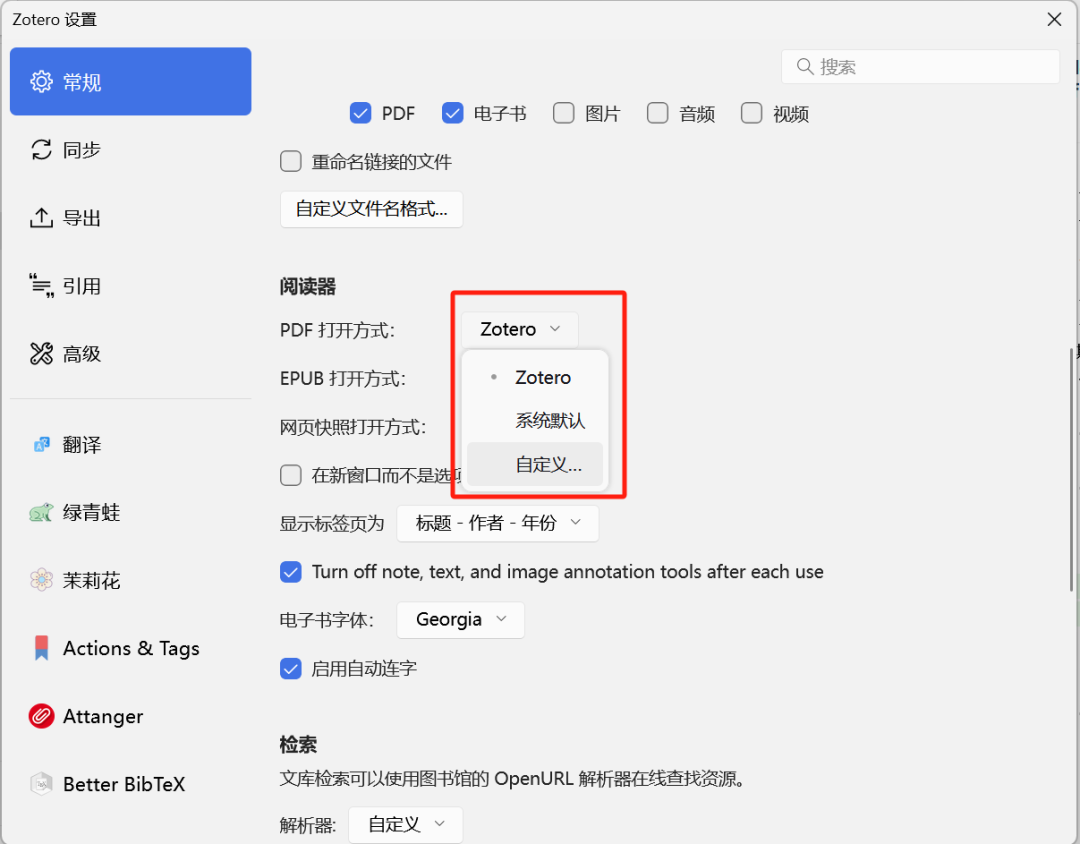Click the Actions & Tags bookmark icon
Screen dimensions: 1080x844
(x=41, y=649)
